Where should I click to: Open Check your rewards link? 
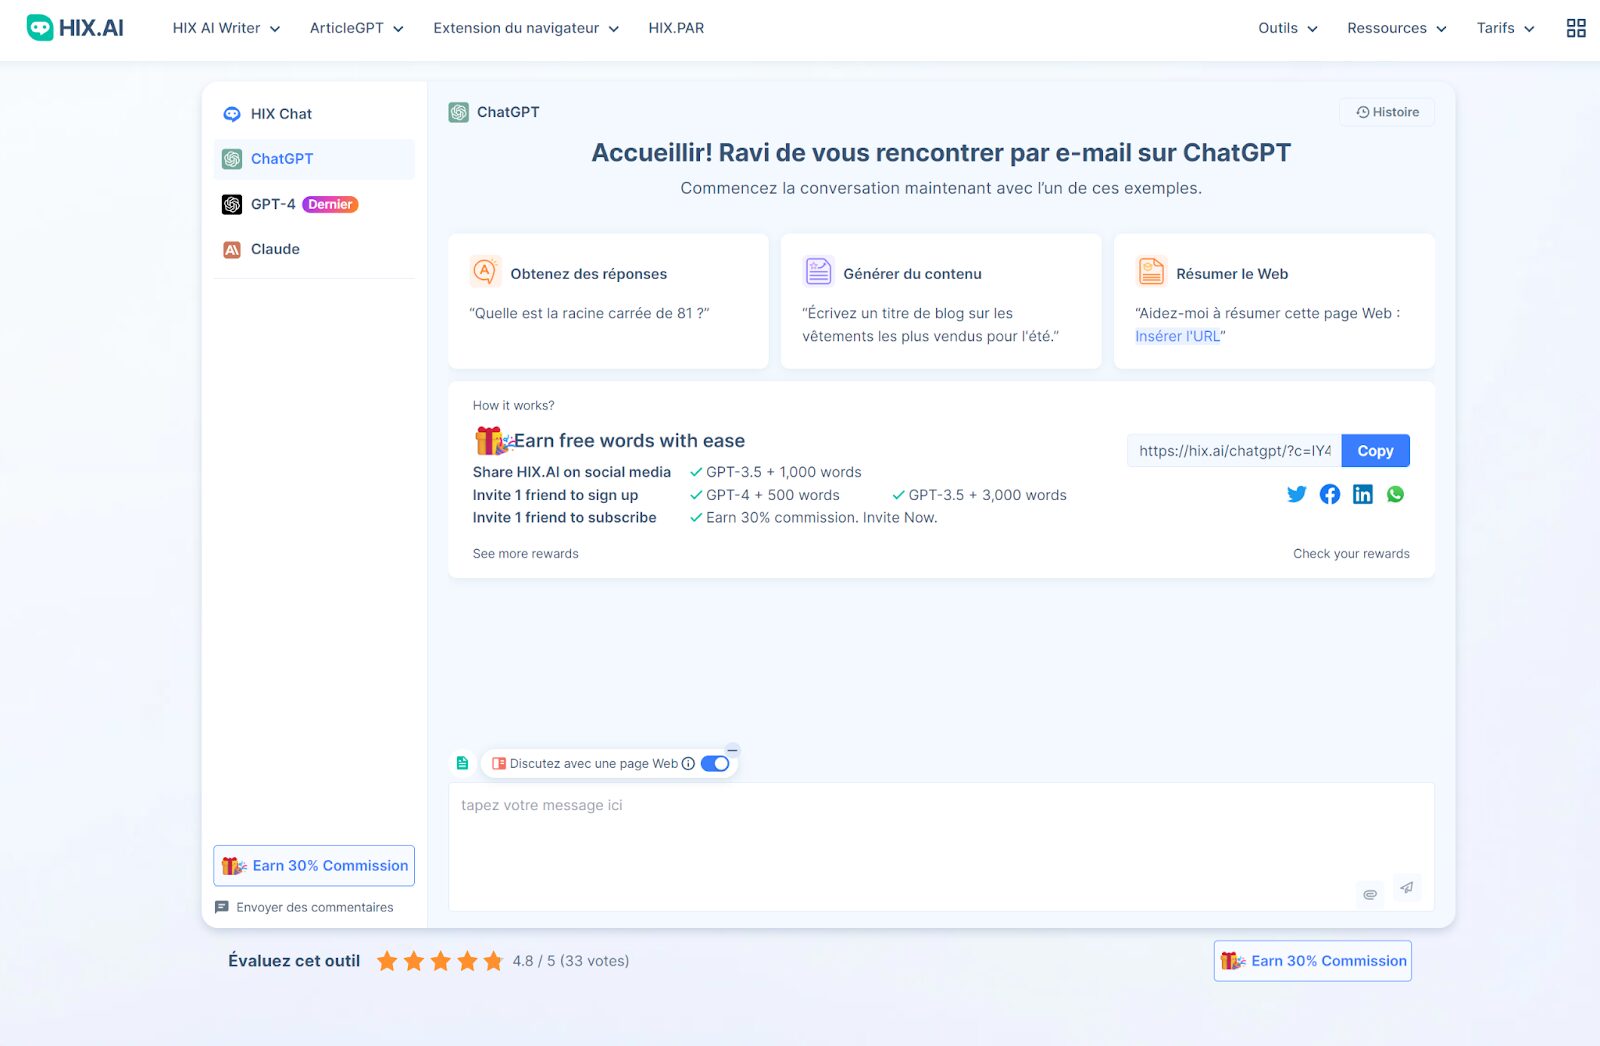(1351, 554)
